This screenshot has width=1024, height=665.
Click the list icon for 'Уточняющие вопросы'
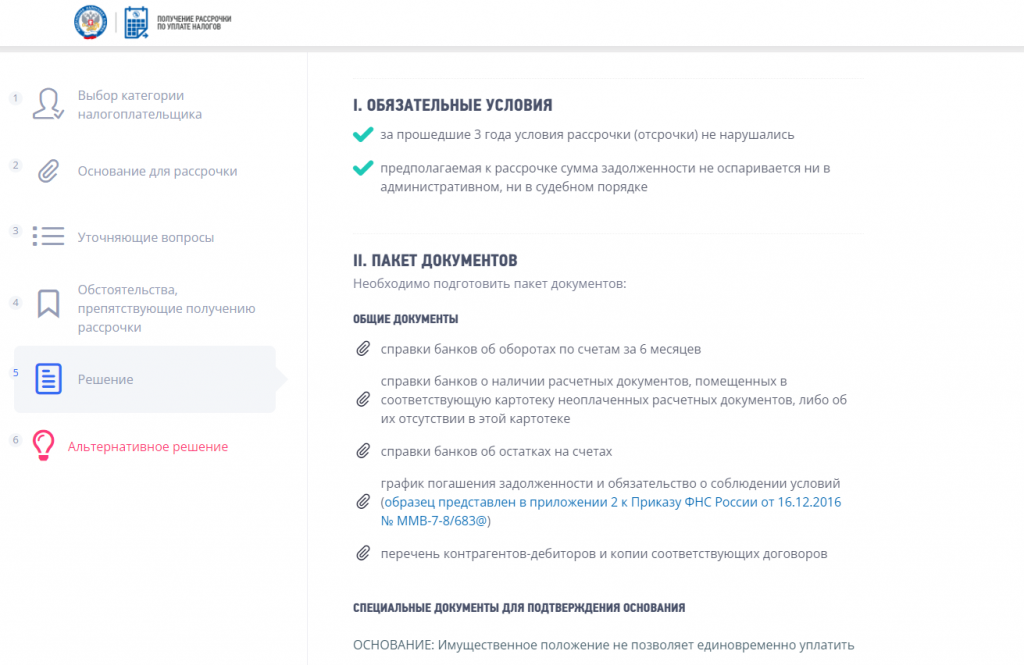[47, 237]
